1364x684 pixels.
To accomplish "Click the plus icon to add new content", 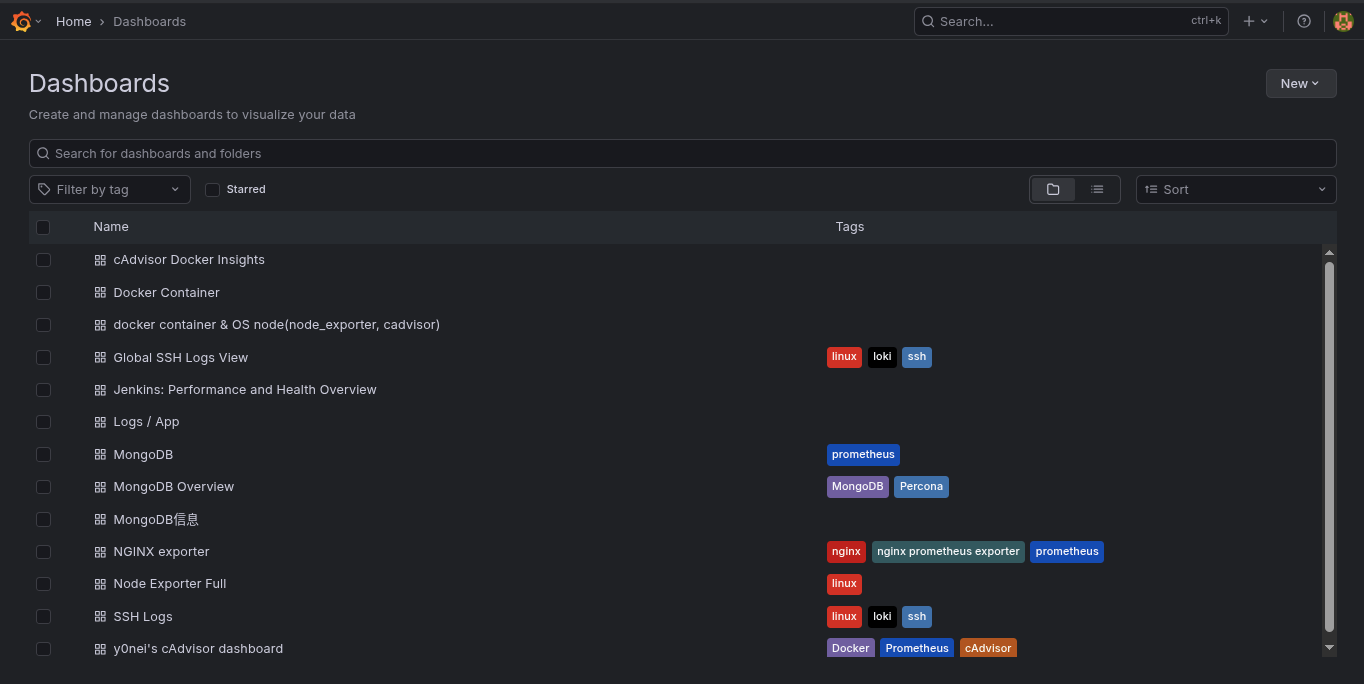I will pyautogui.click(x=1250, y=20).
